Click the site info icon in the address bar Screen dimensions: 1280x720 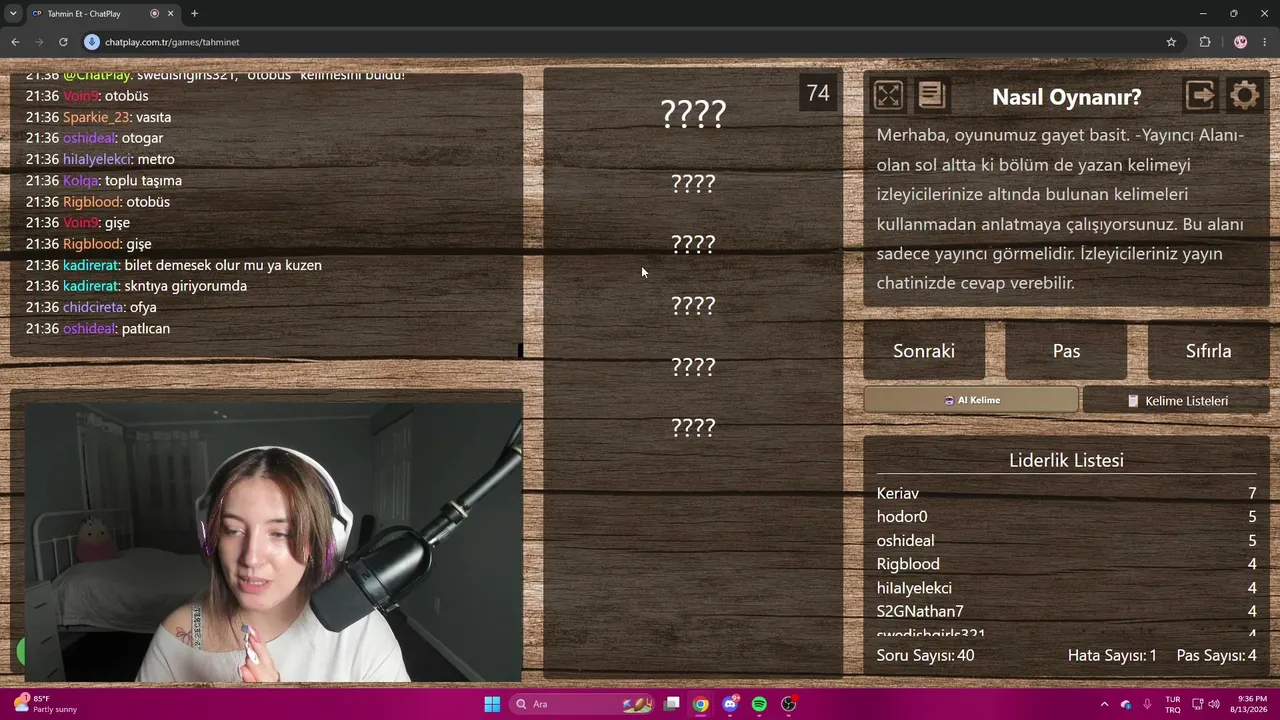(92, 42)
